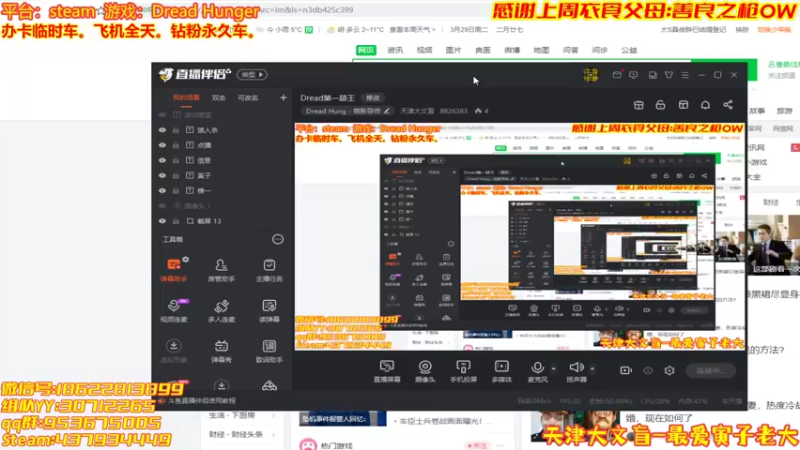This screenshot has width=800, height=450.
Task: Switch to the 我的场景 scene tab
Action: pos(186,97)
